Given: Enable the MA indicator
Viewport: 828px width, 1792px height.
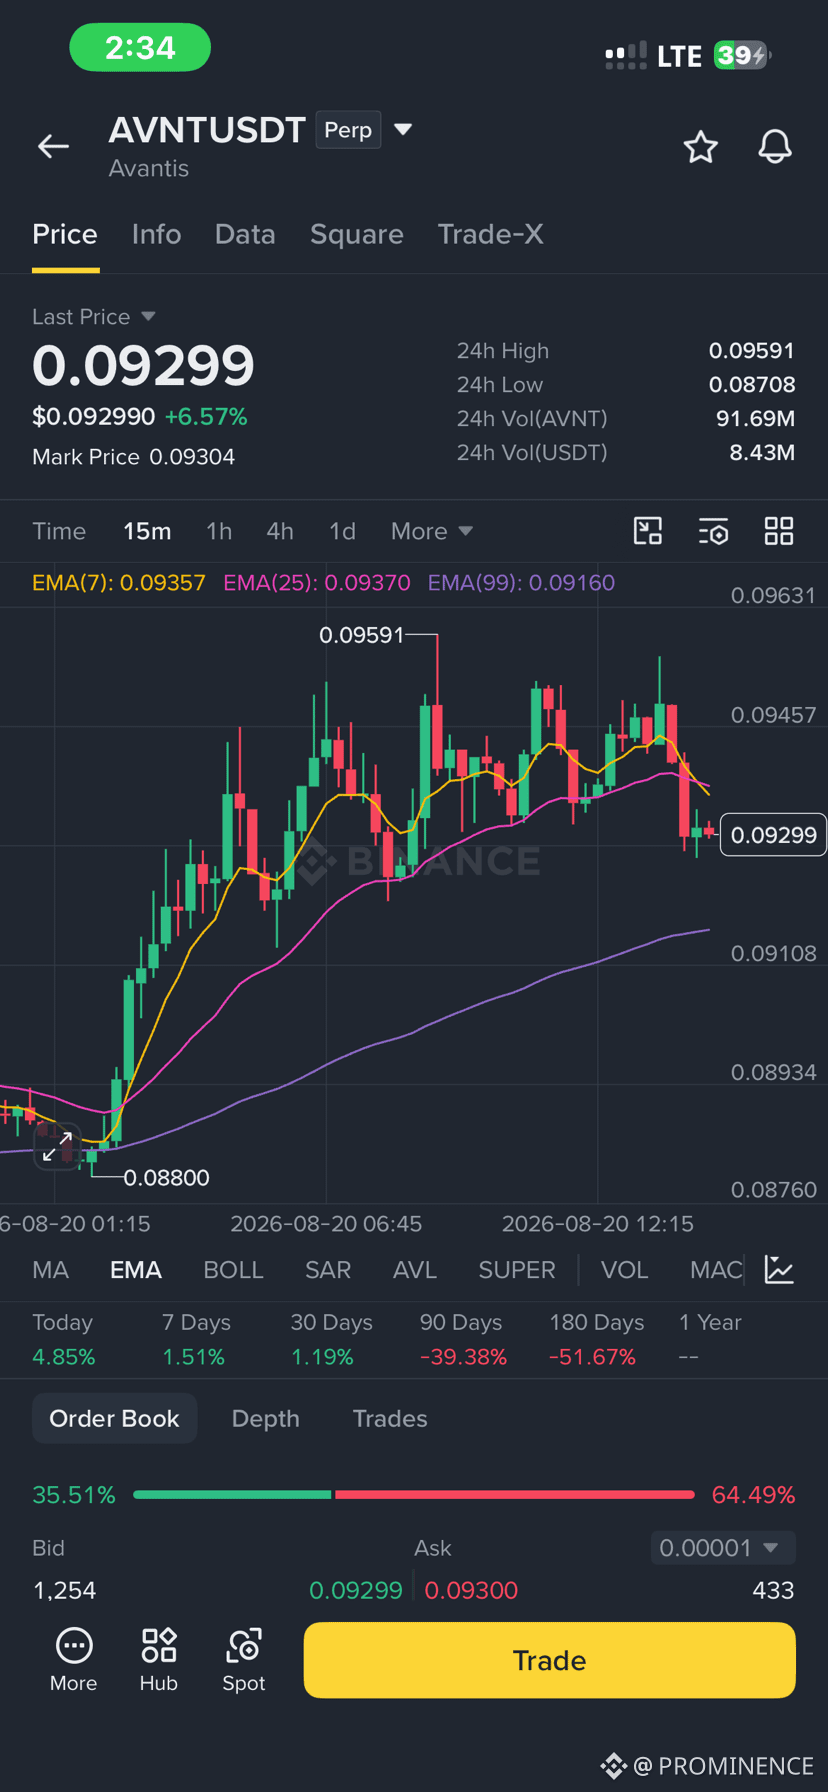Looking at the screenshot, I should coord(50,1270).
